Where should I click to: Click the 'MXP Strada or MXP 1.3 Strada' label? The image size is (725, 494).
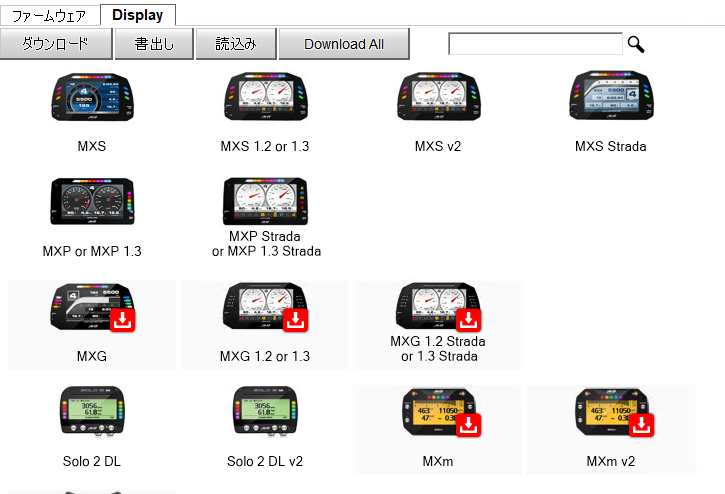(x=266, y=244)
